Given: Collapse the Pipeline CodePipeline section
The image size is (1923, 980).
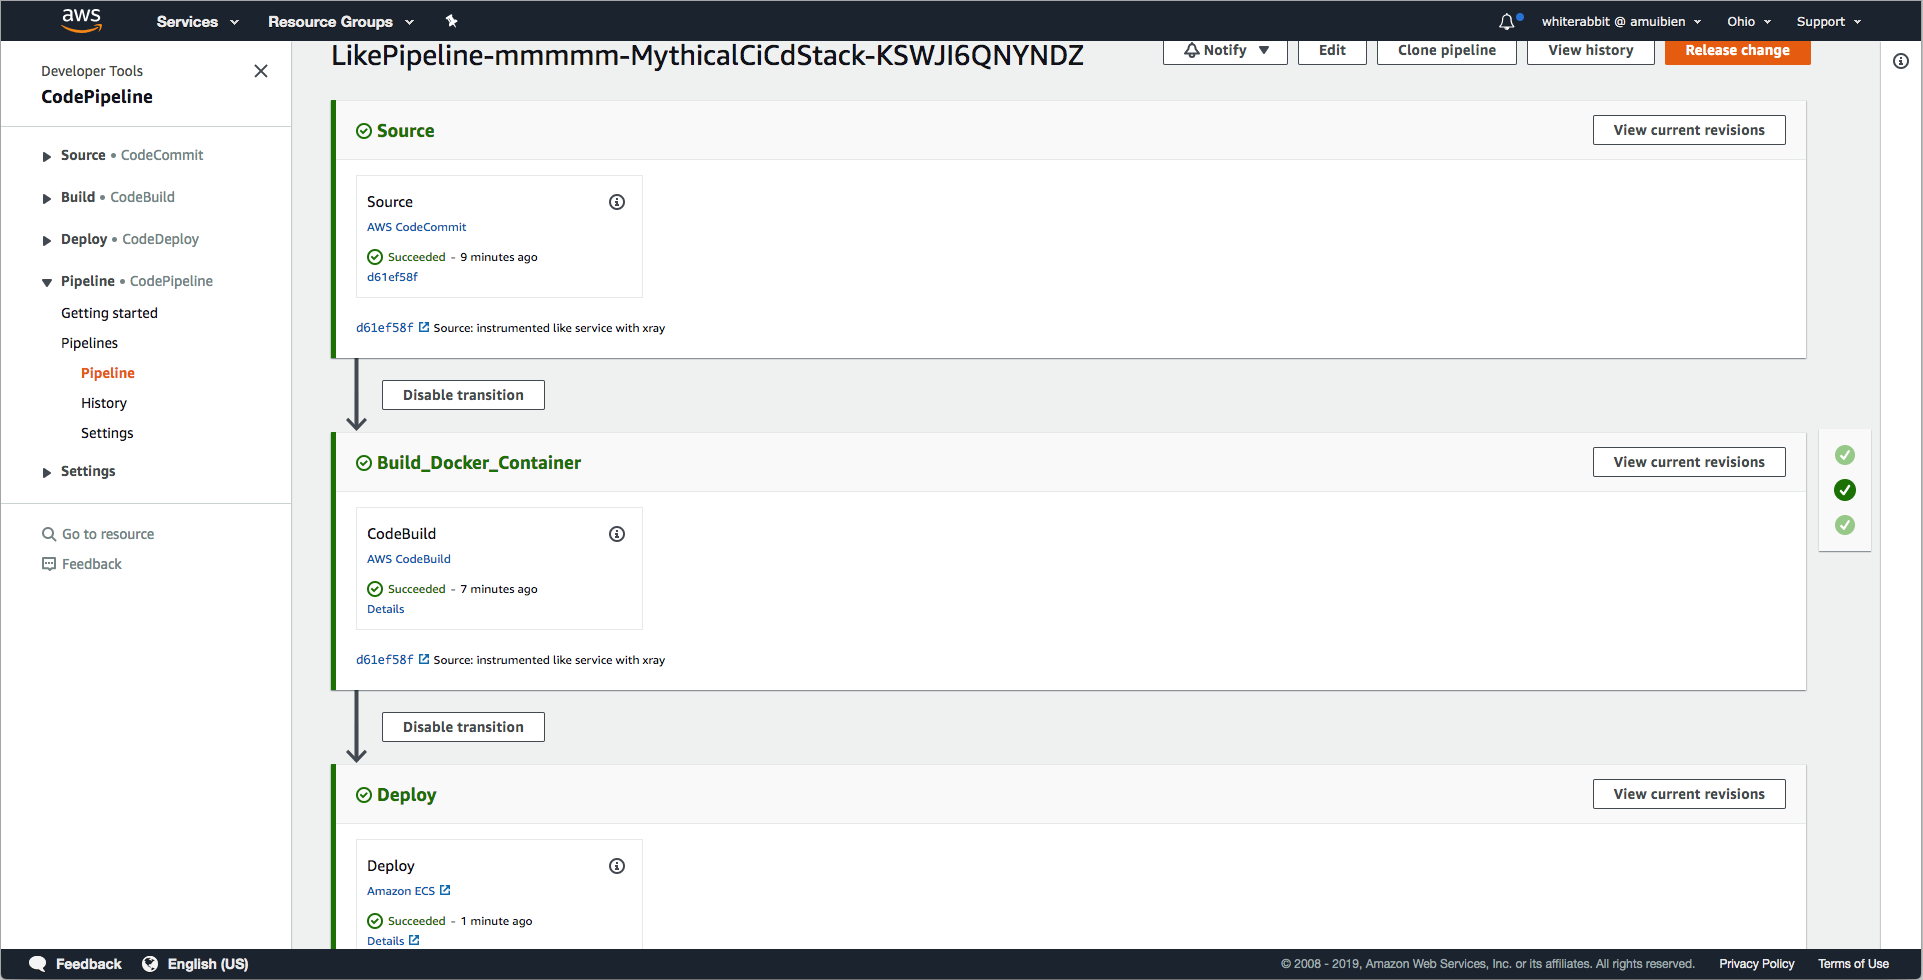Looking at the screenshot, I should pyautogui.click(x=46, y=282).
